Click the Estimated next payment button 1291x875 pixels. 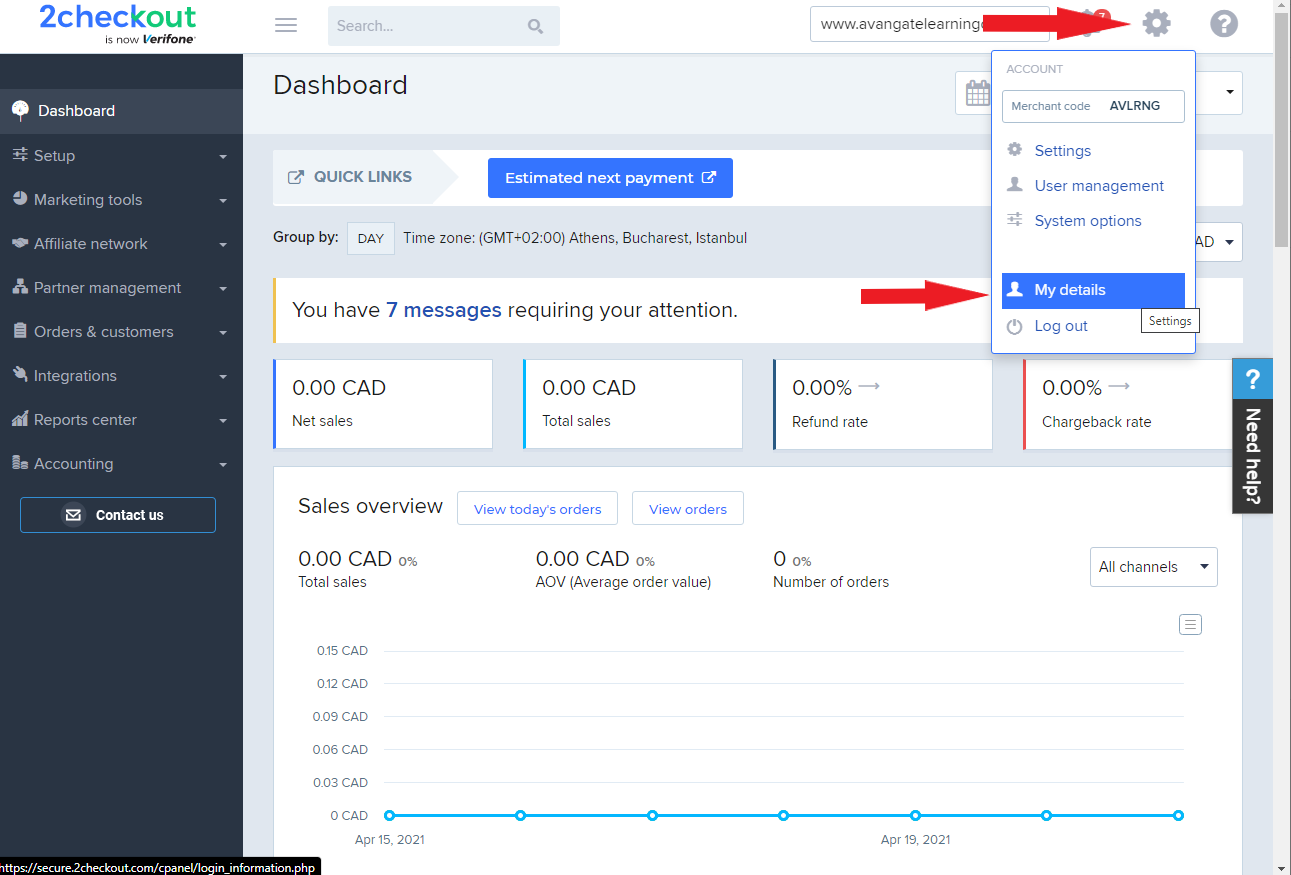pos(610,178)
